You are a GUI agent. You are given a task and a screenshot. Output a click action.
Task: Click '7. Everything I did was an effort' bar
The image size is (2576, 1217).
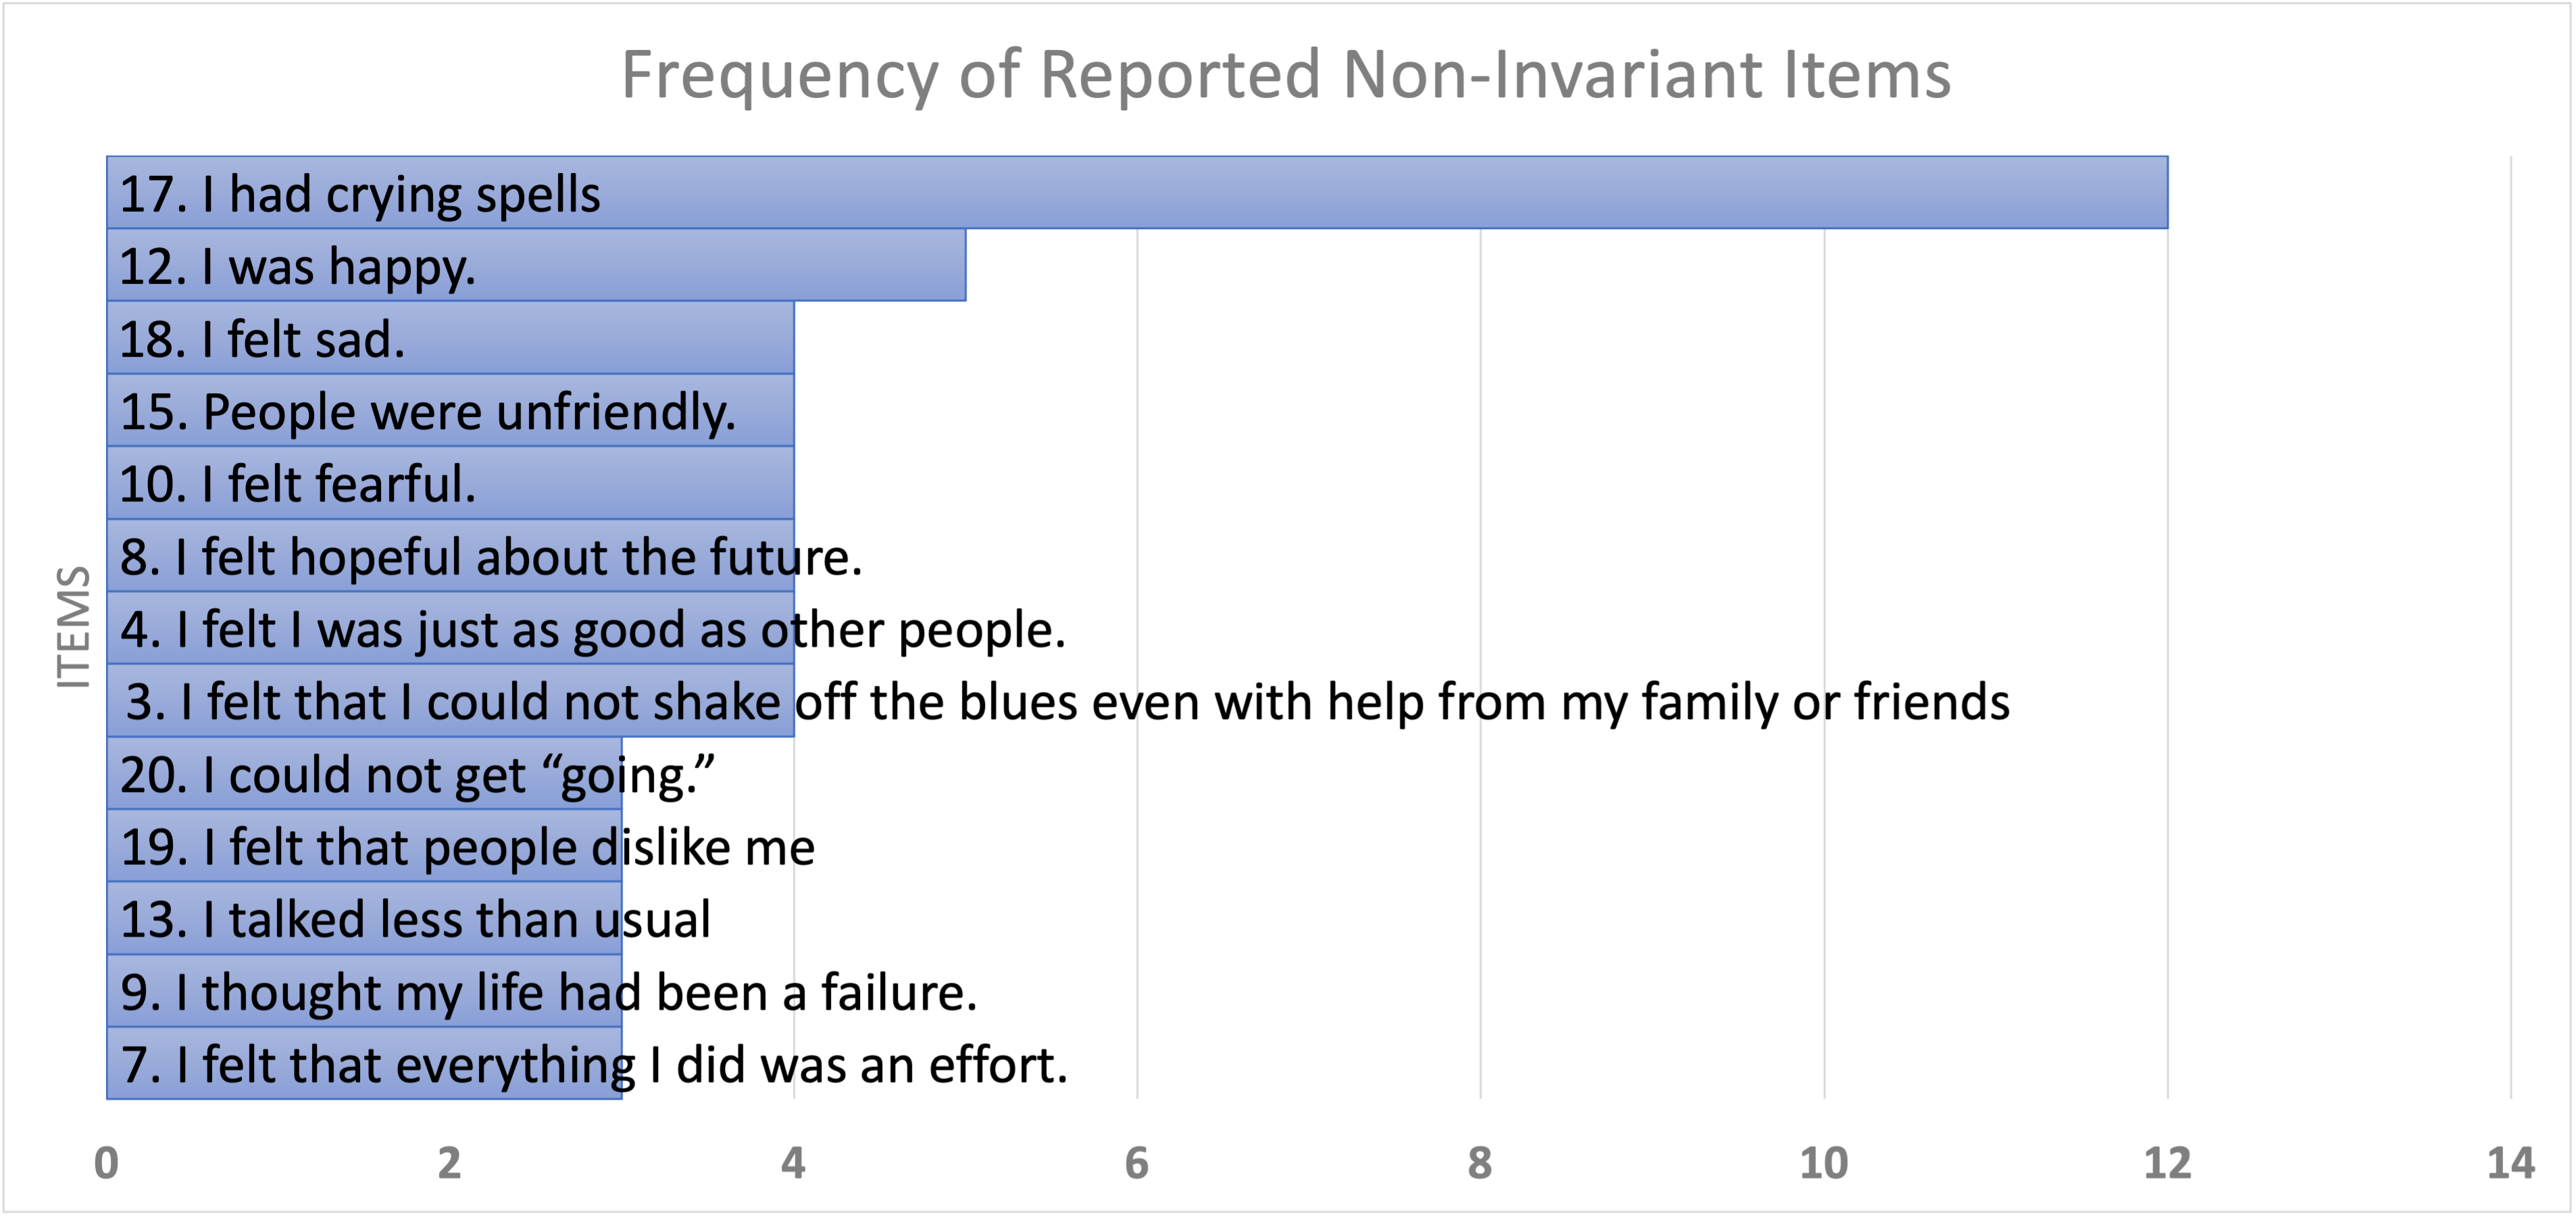click(364, 1064)
